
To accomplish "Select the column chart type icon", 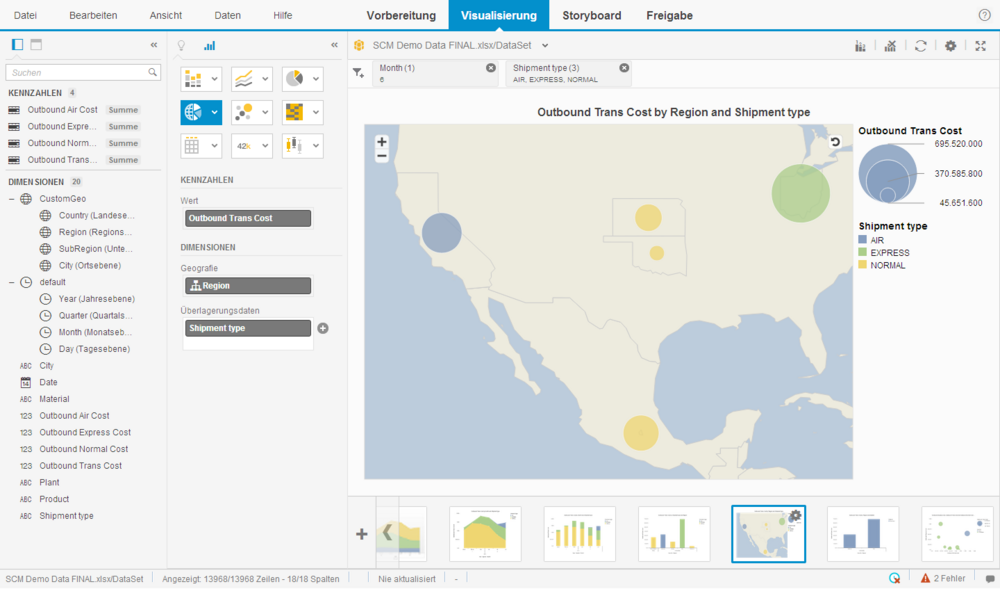I will 193,79.
